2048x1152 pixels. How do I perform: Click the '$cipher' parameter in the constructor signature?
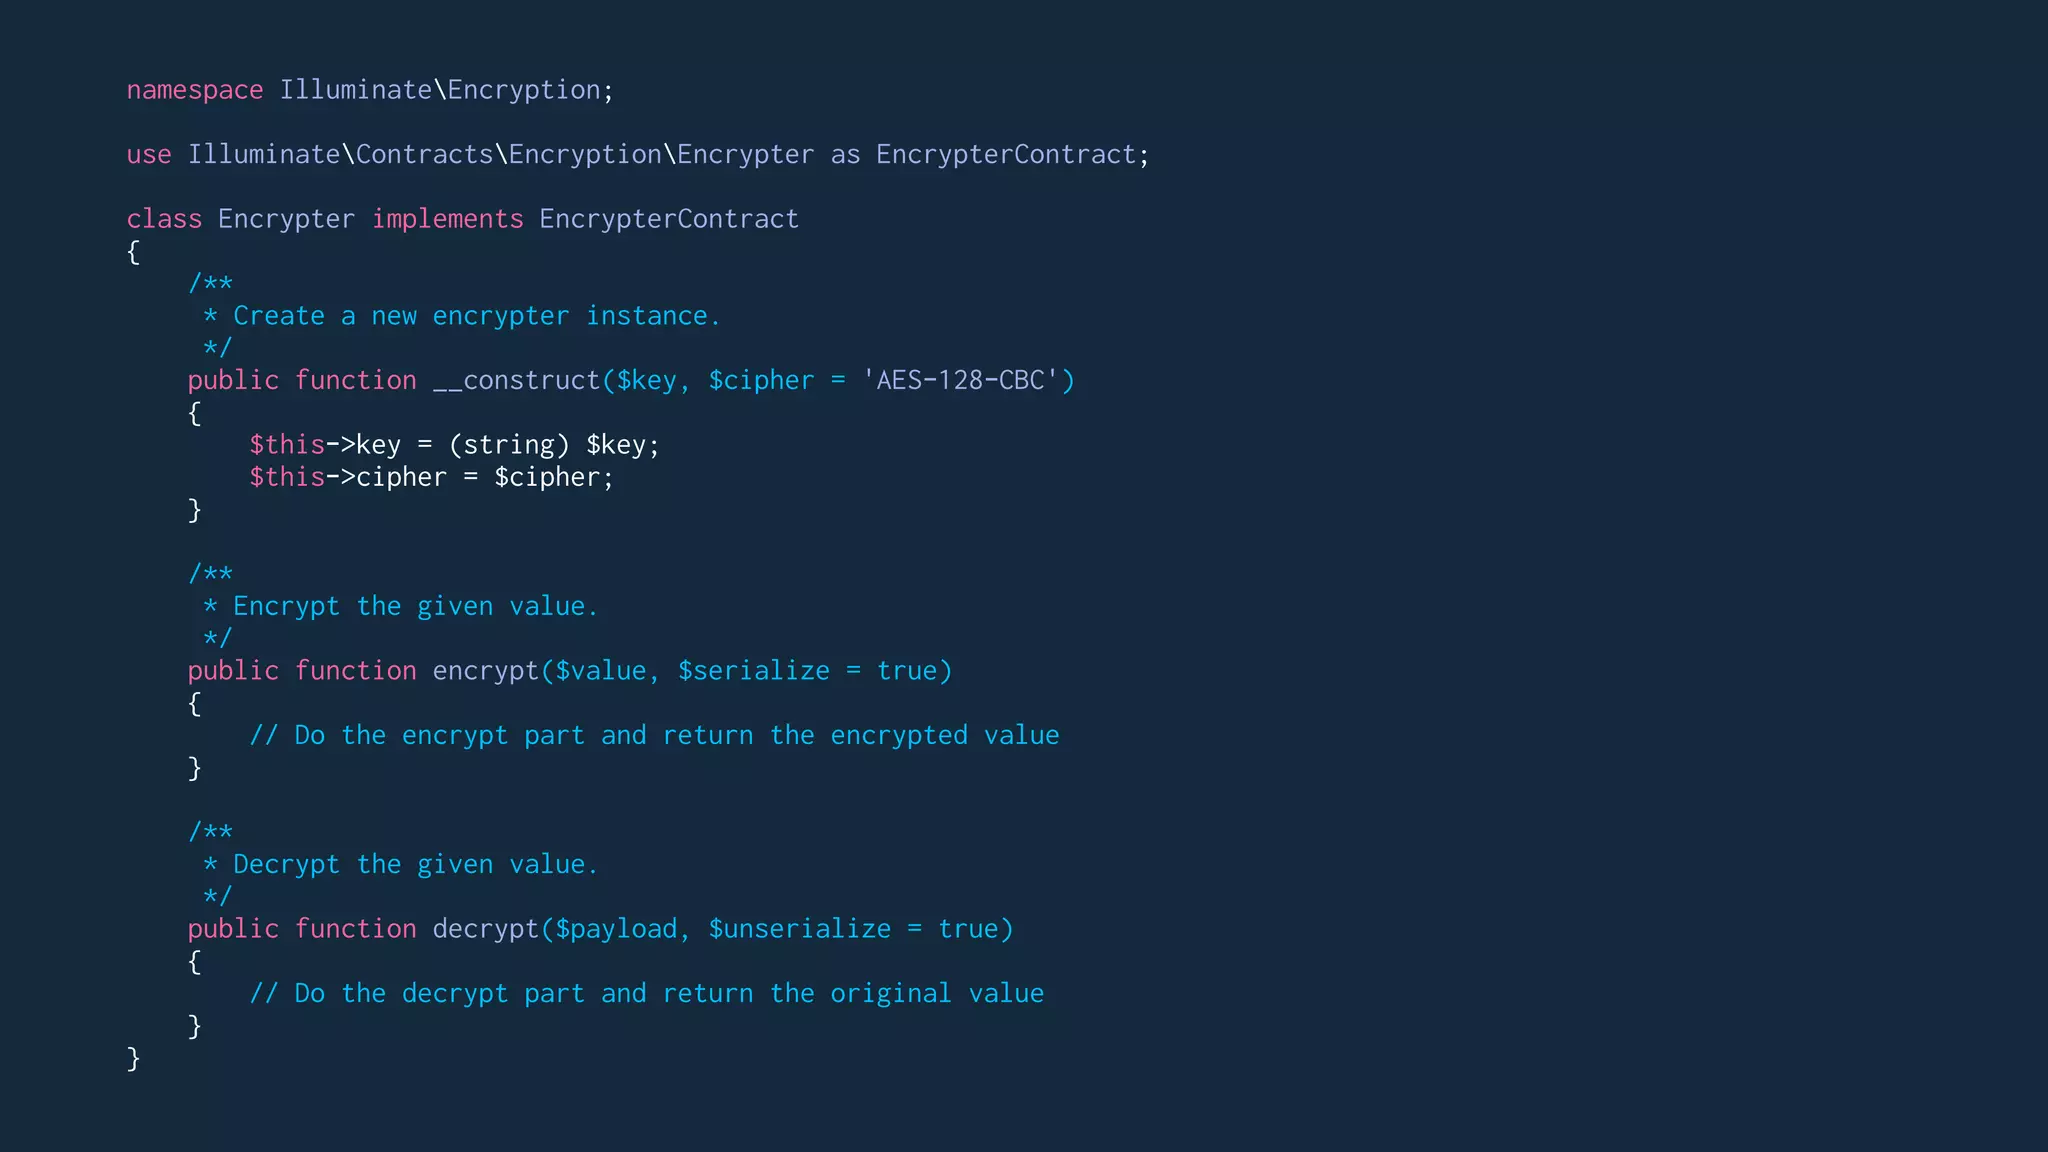point(762,381)
